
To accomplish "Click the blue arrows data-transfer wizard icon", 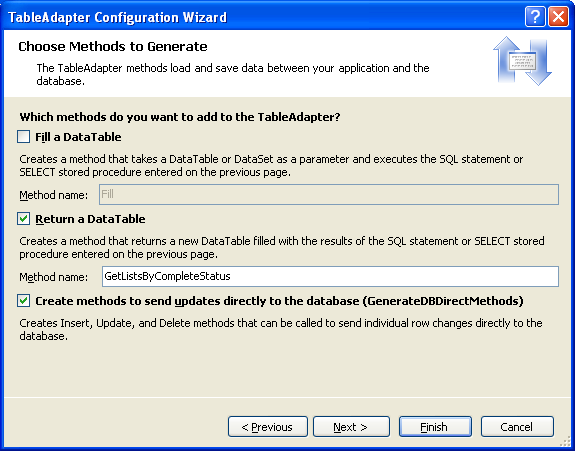I will pyautogui.click(x=522, y=61).
